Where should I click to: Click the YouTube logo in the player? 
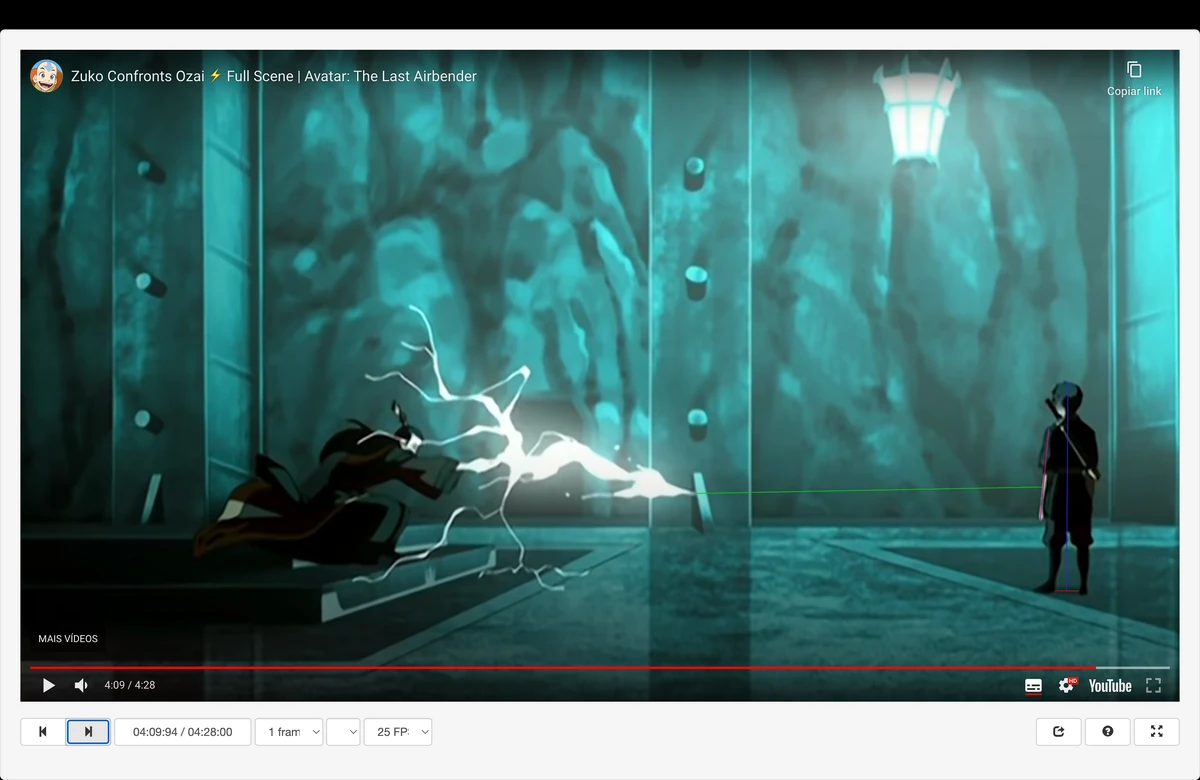[x=1108, y=685]
